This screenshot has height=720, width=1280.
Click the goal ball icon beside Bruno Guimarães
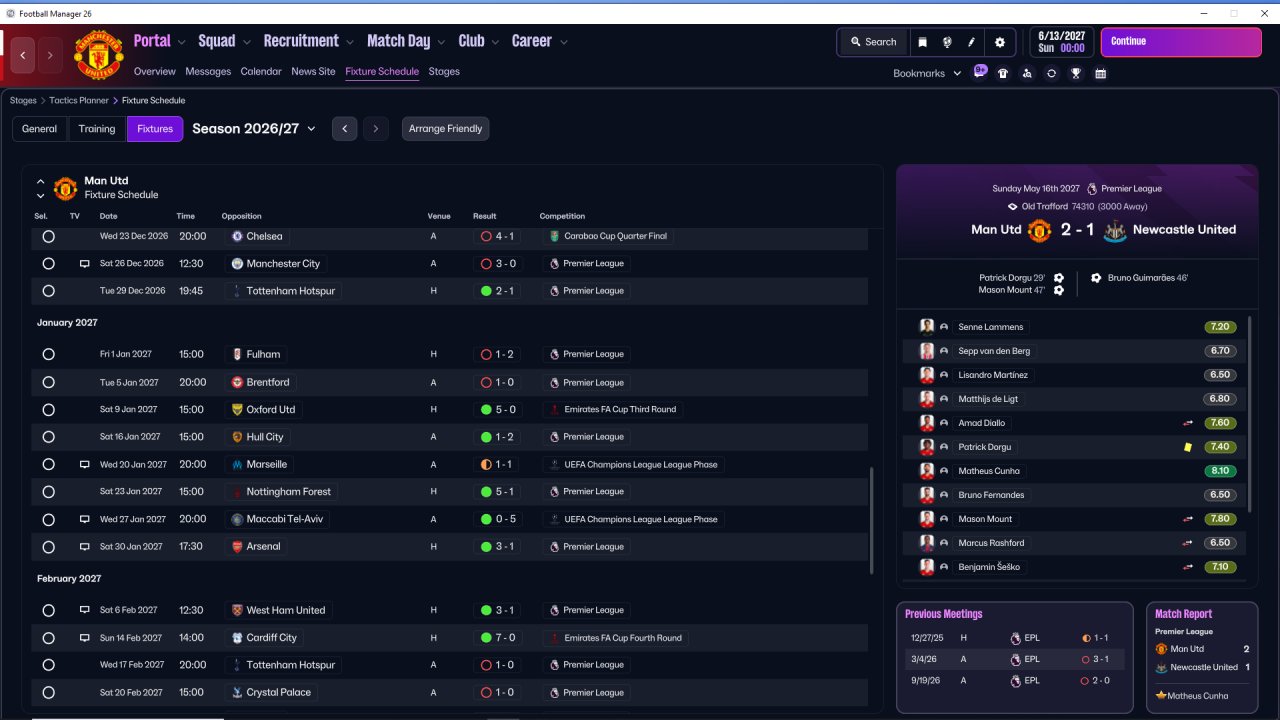[x=1096, y=278]
